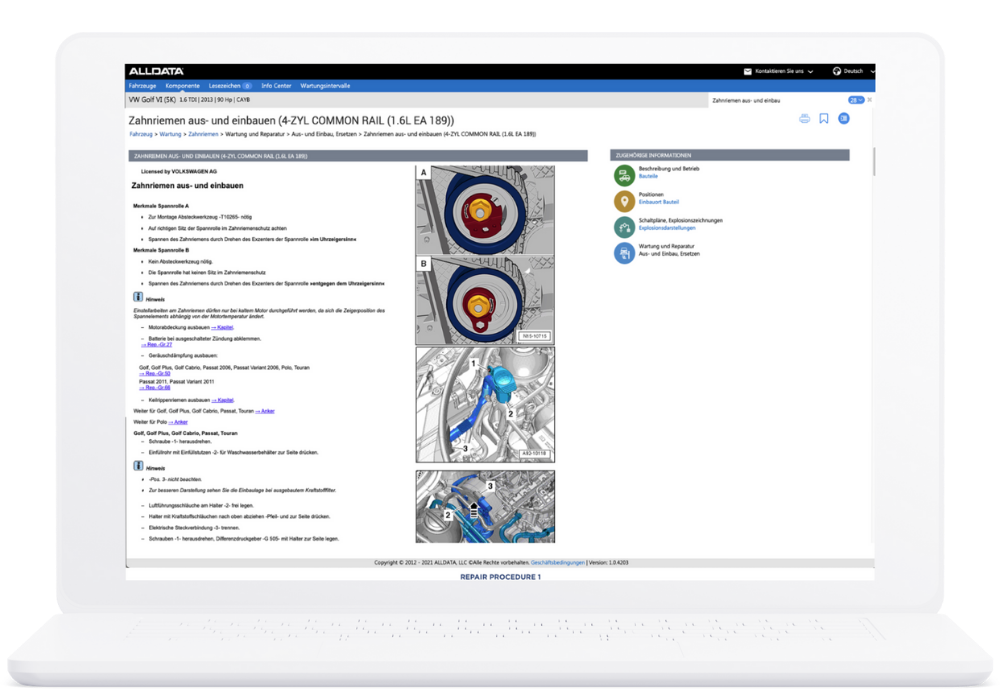Click the teal Schaltpläne icon

(624, 227)
